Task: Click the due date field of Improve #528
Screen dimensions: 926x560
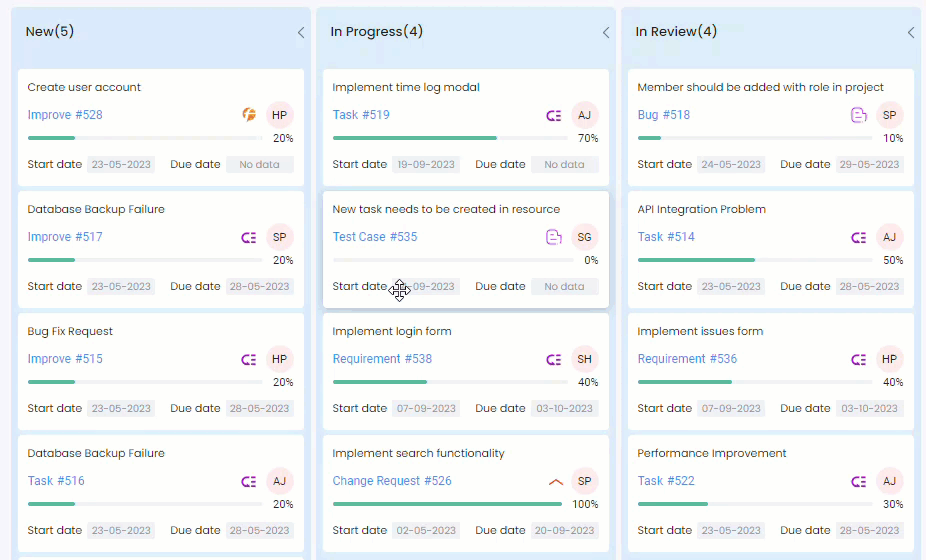Action: pyautogui.click(x=260, y=164)
